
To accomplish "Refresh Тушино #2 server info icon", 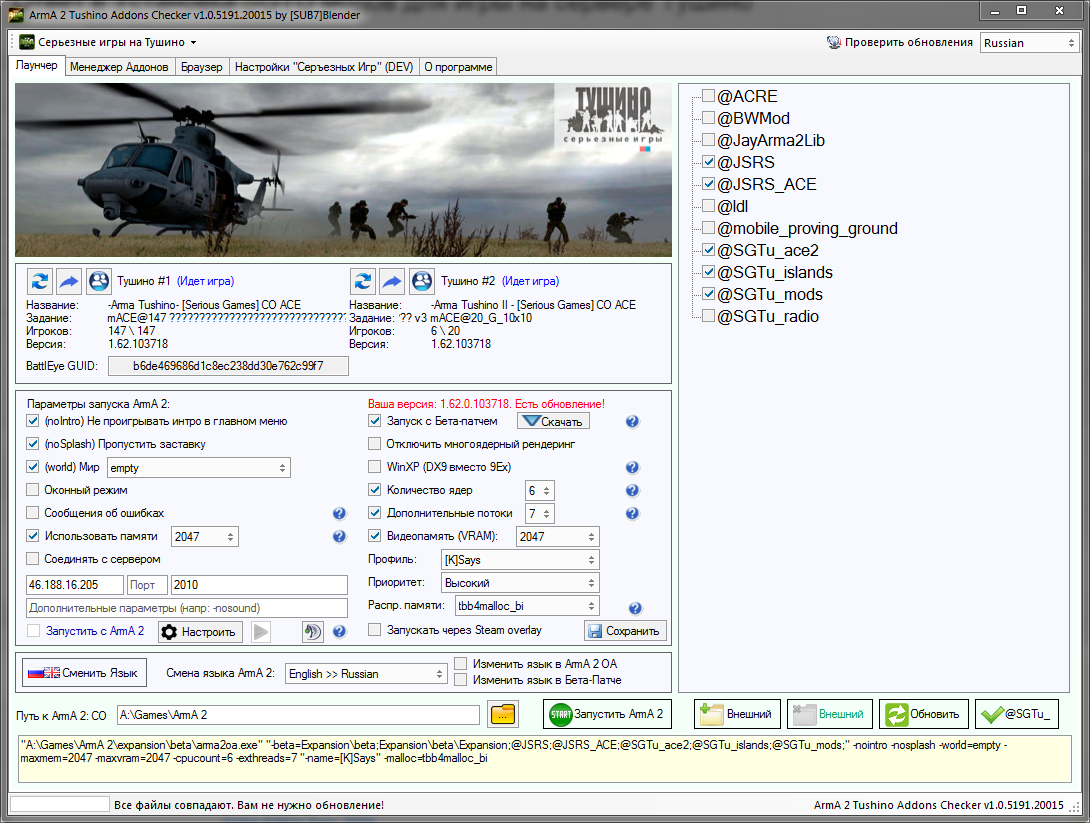I will click(x=363, y=281).
